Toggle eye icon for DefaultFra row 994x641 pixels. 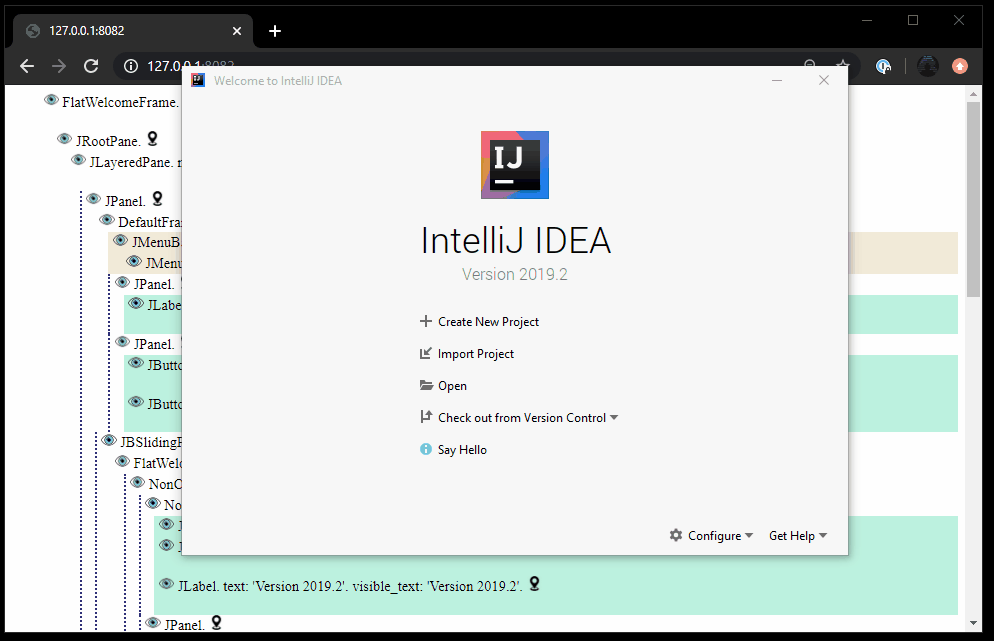click(x=107, y=220)
